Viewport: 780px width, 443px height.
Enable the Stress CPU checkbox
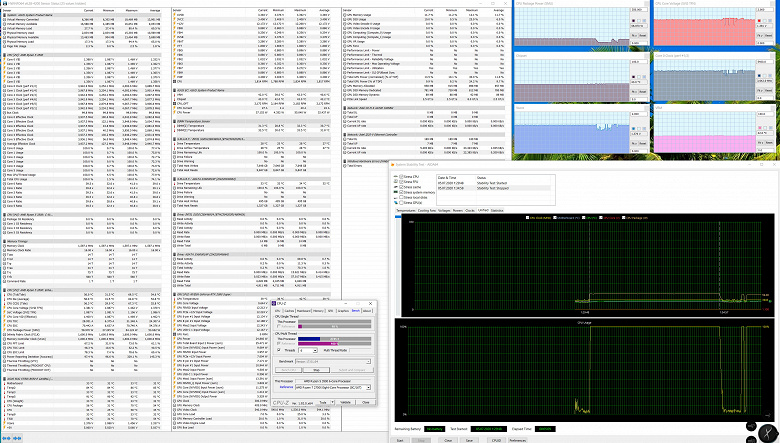pos(399,176)
